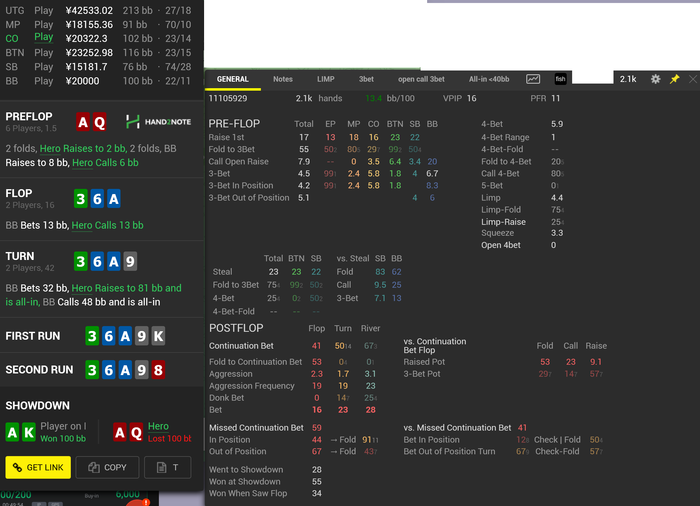
Task: Click Went to Showdown value 28
Action: [317, 469]
